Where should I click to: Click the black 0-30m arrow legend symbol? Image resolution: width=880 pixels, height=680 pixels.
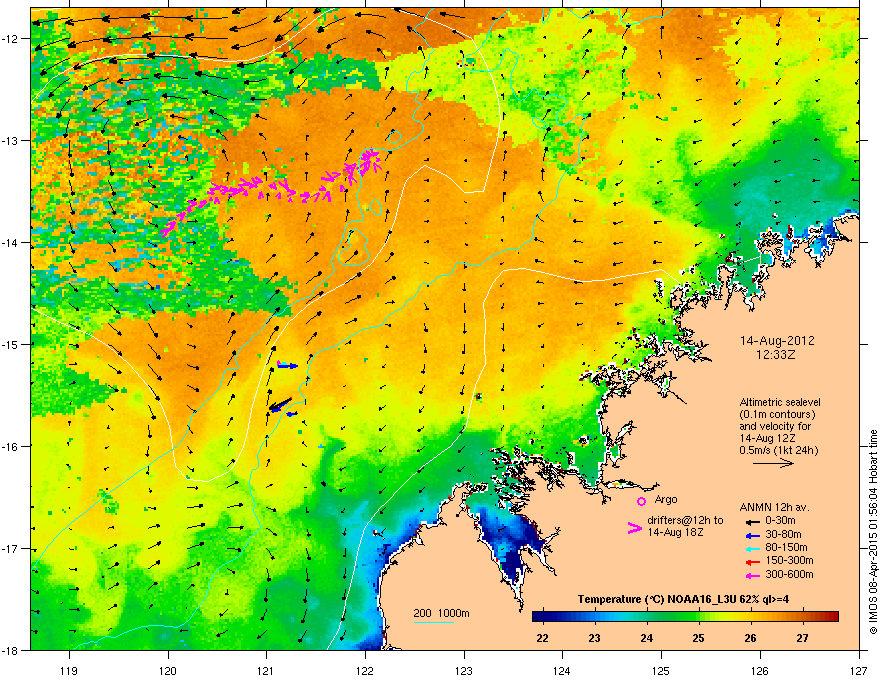752,522
